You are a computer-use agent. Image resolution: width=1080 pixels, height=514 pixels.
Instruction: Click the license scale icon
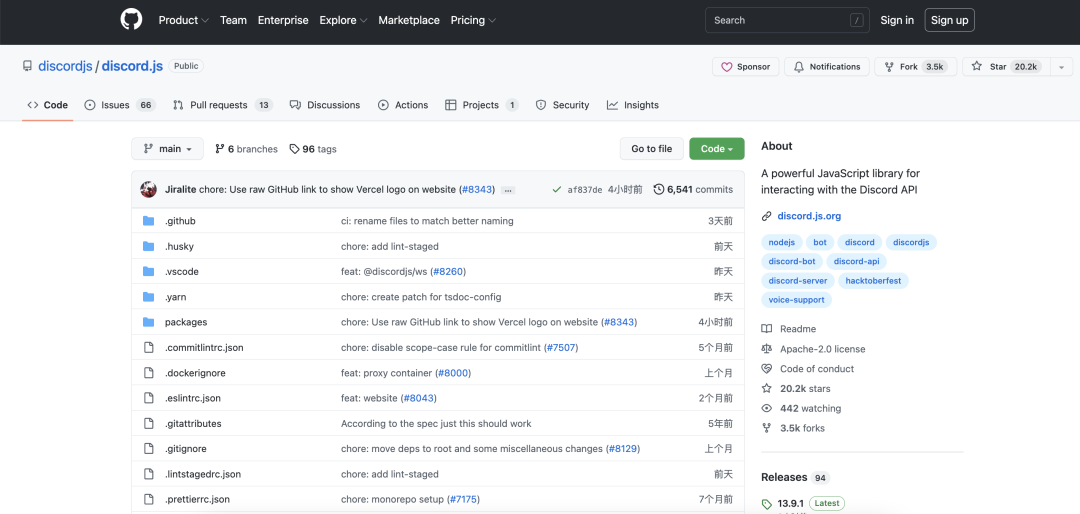coord(767,349)
